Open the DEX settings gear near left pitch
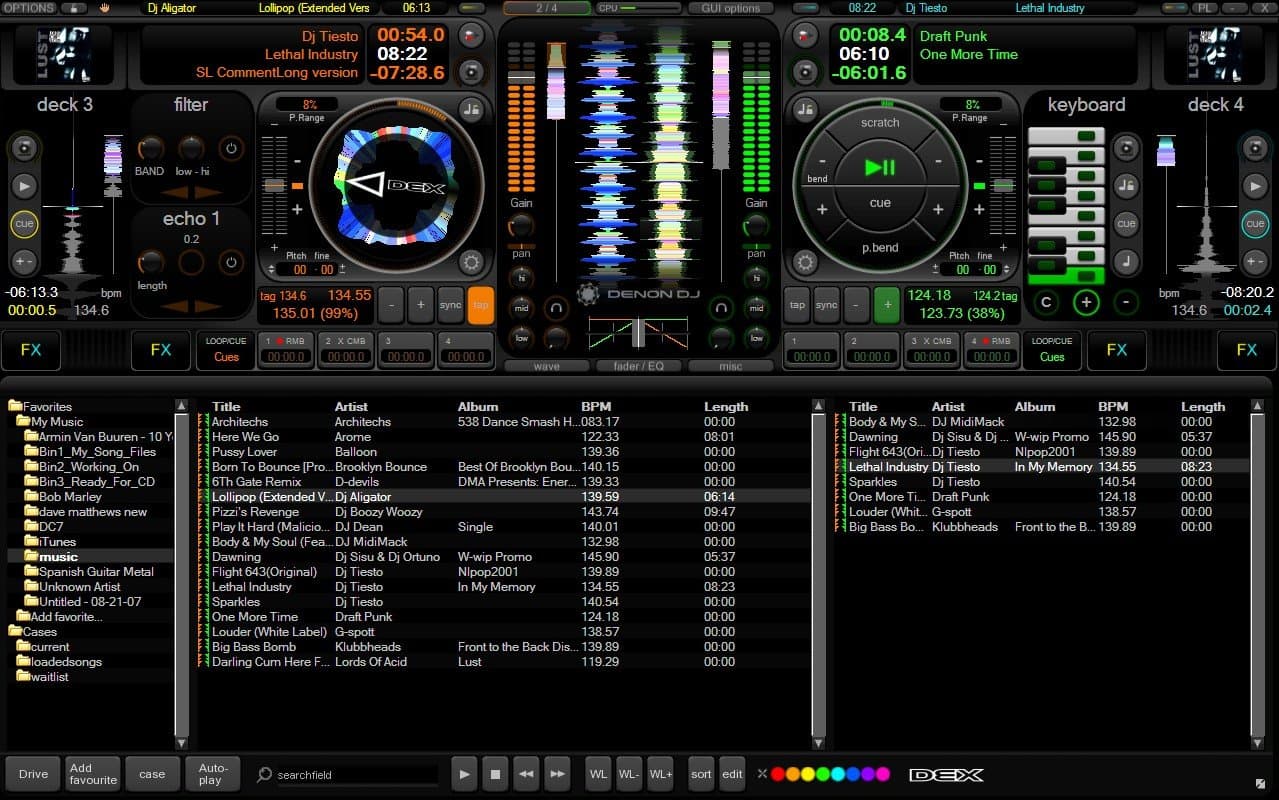The width and height of the screenshot is (1279, 800). [x=469, y=262]
